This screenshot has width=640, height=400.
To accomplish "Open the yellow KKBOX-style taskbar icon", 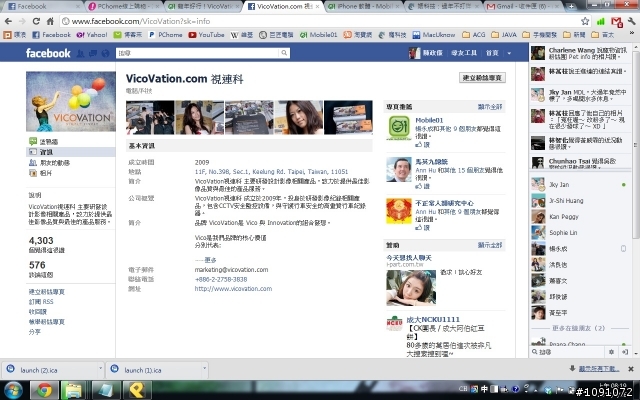I will click(135, 390).
